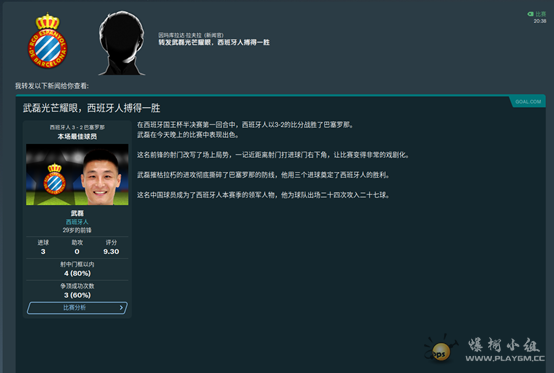Viewport: 554px width, 373px height.
Task: Click the scoreline text 西班牙人 3 - 2 巴塞罗那
Action: coord(77,127)
